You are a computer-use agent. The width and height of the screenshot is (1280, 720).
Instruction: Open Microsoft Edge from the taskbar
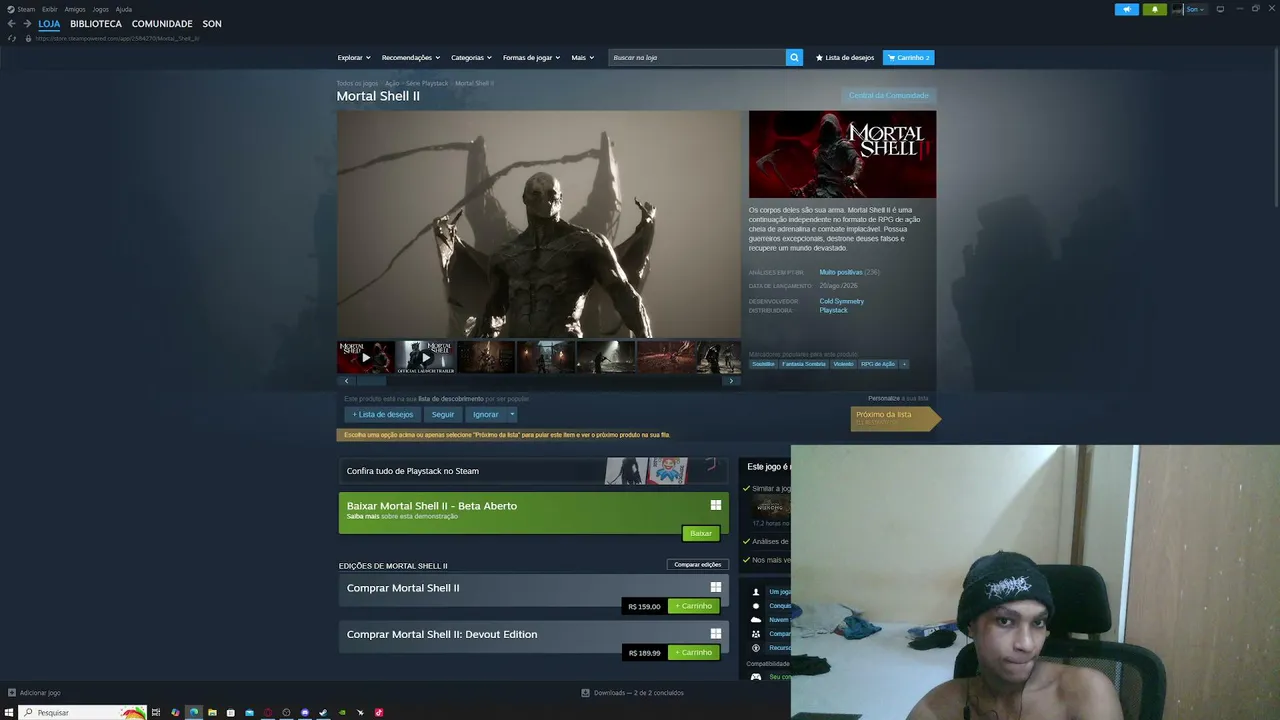(x=194, y=712)
